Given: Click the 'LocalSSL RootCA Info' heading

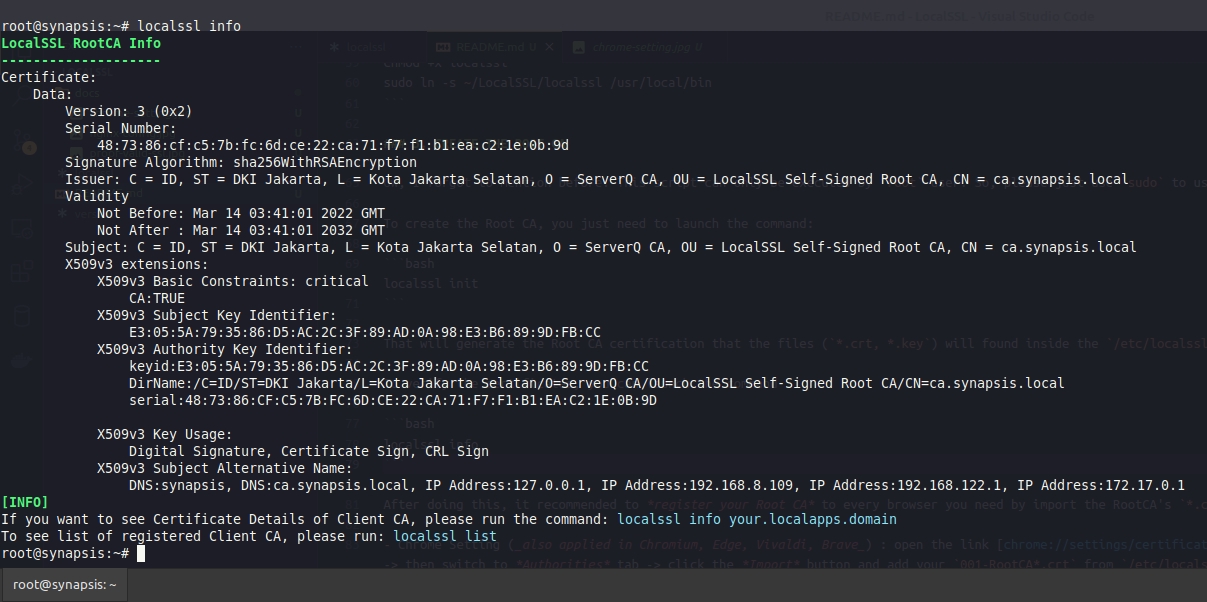Looking at the screenshot, I should pos(81,43).
